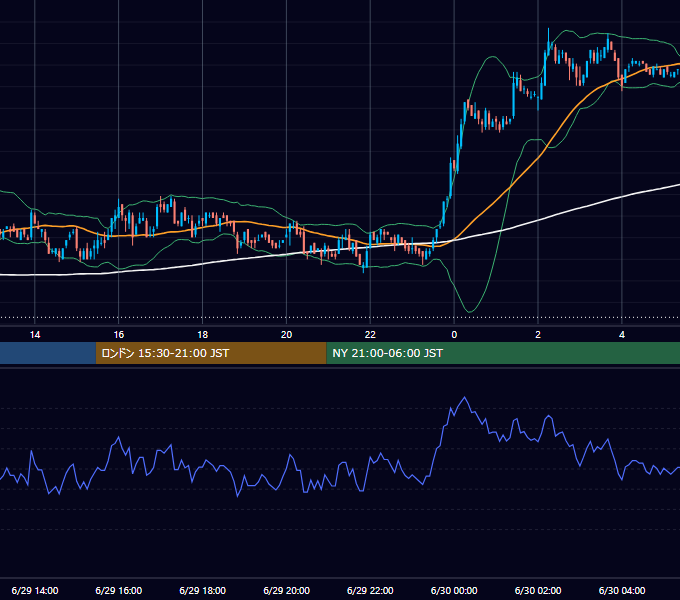Screen dimensions: 680x600
Task: Click time axis label 18
Action: pyautogui.click(x=203, y=335)
